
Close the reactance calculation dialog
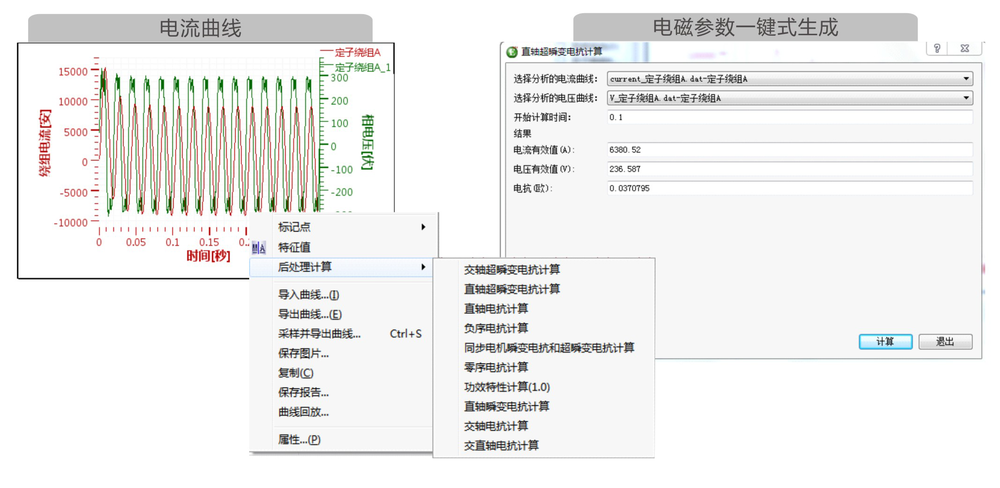[963, 48]
